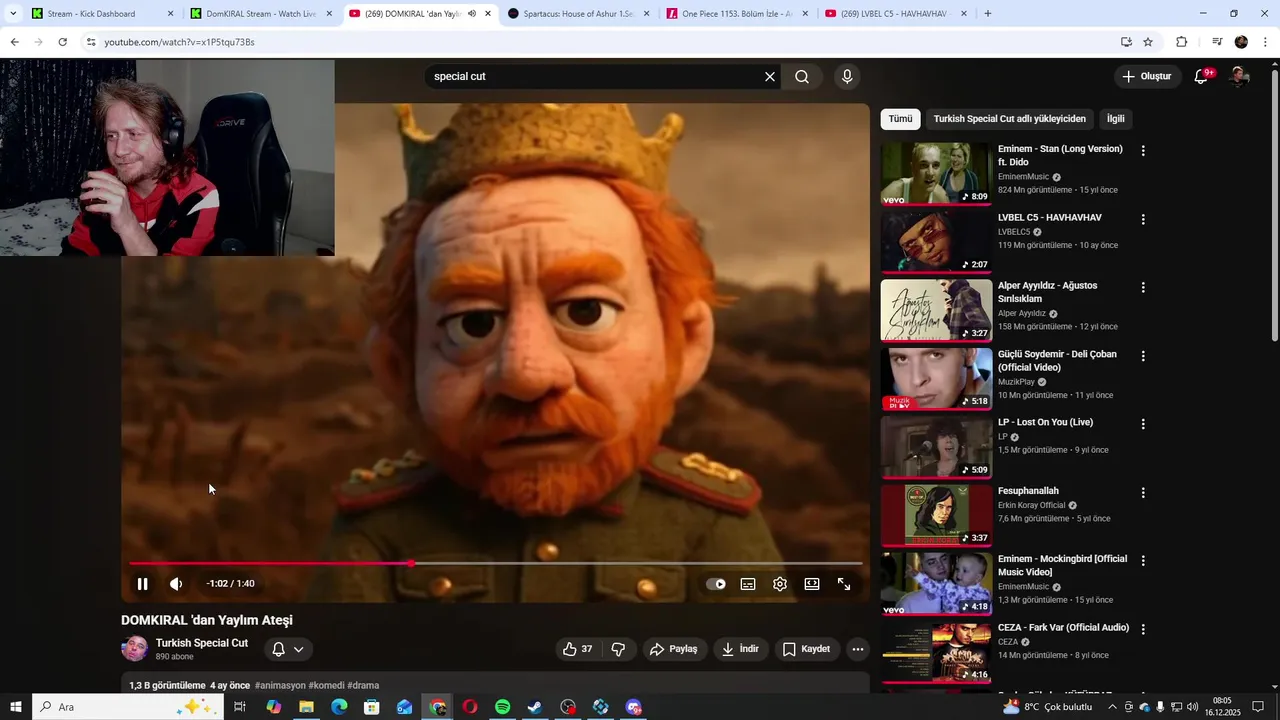Reload the page with the refresh icon

click(x=62, y=42)
